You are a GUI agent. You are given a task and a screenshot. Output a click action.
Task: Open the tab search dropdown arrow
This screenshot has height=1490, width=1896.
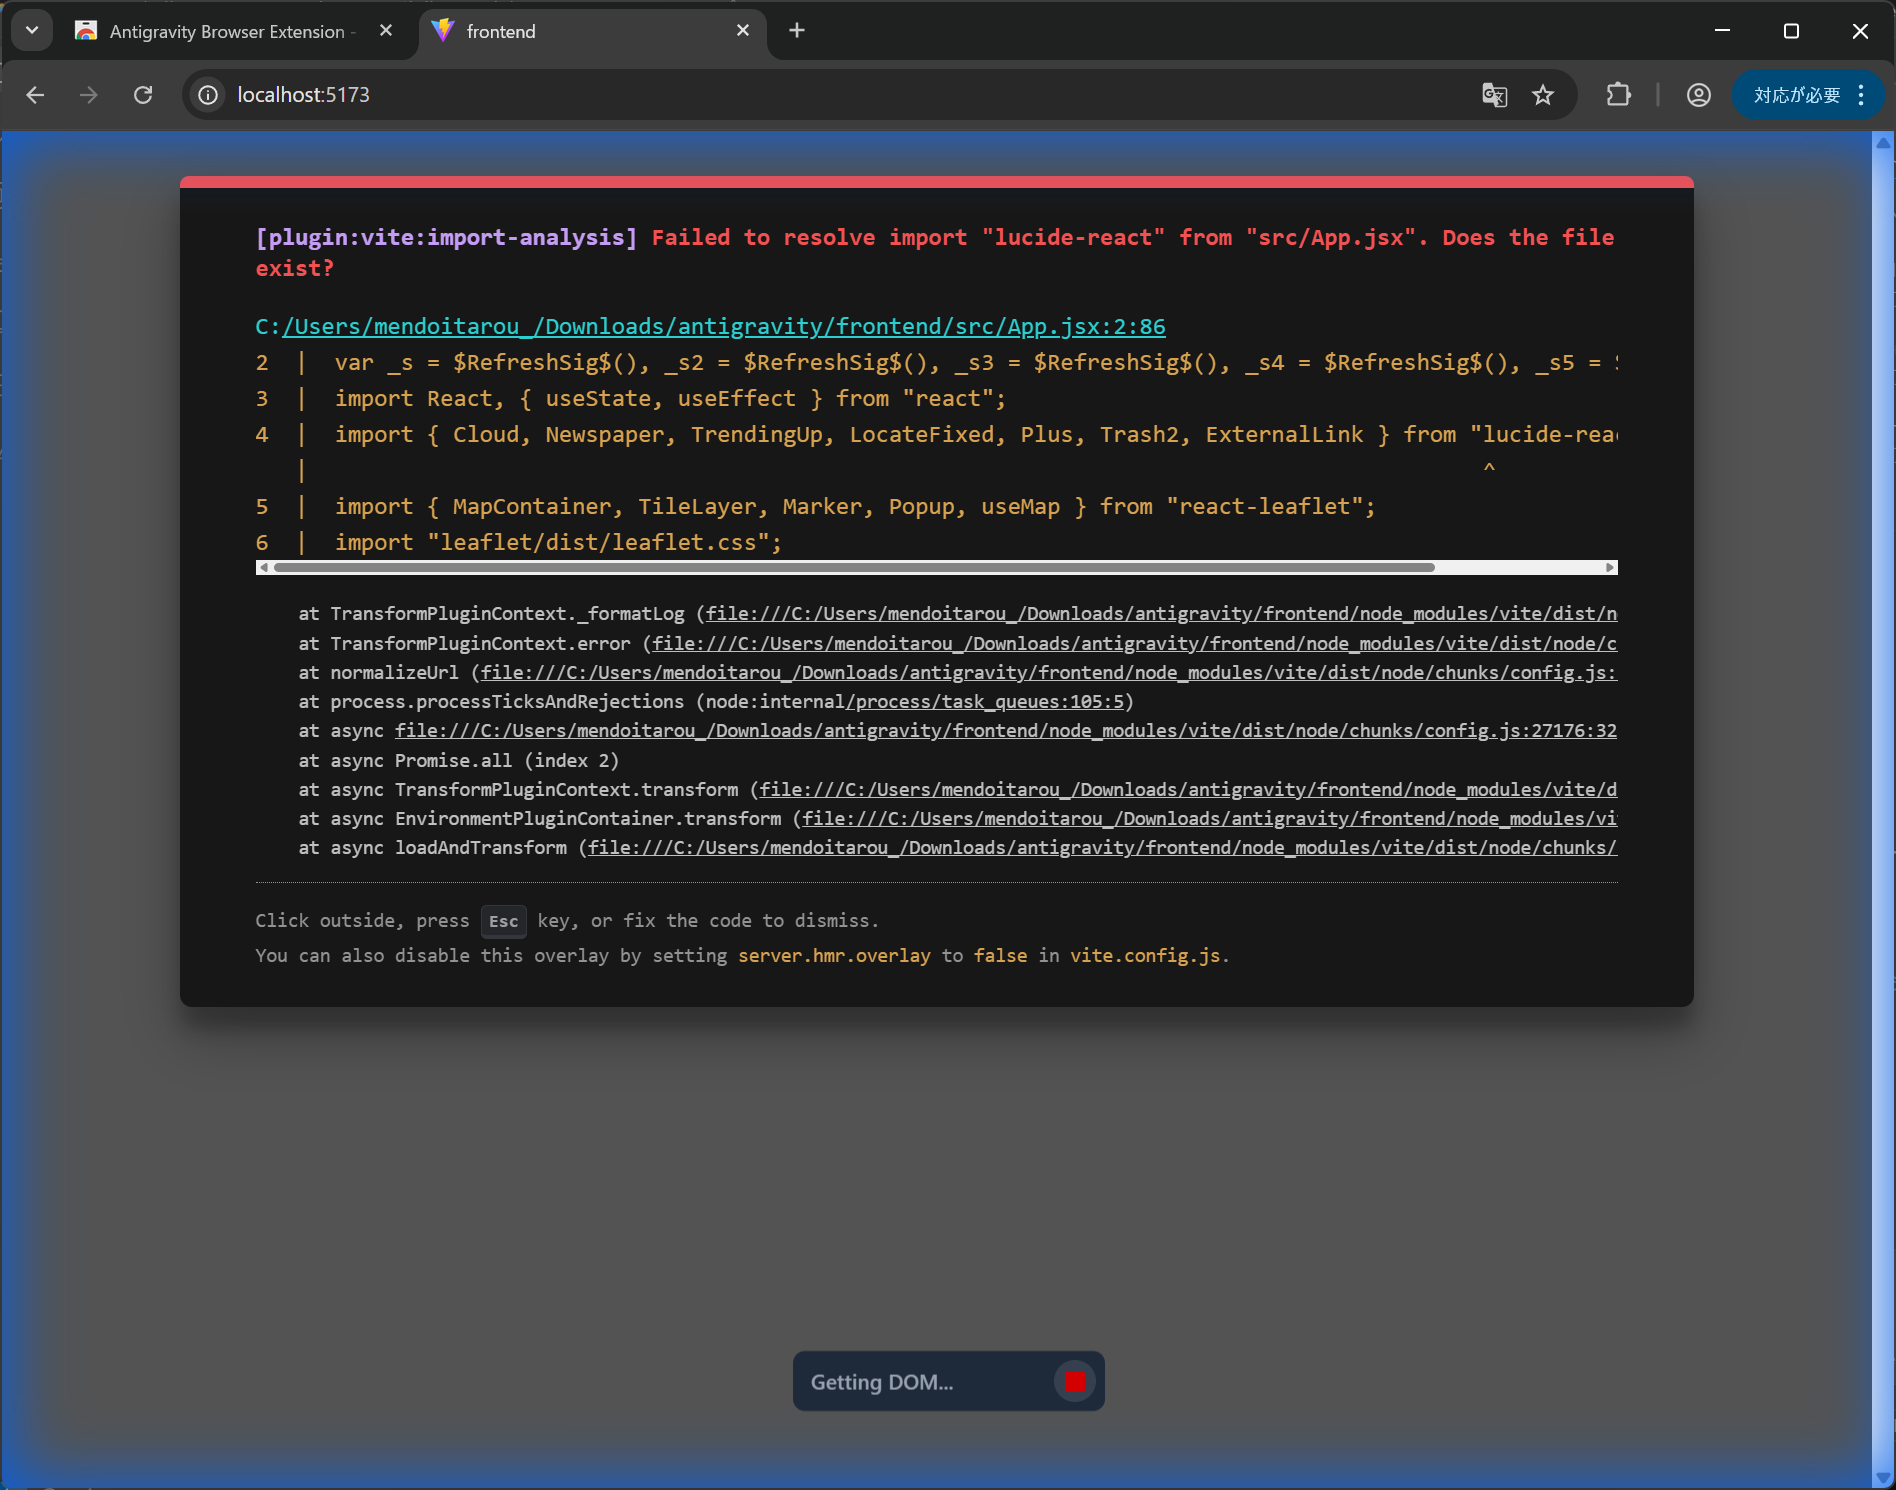32,31
